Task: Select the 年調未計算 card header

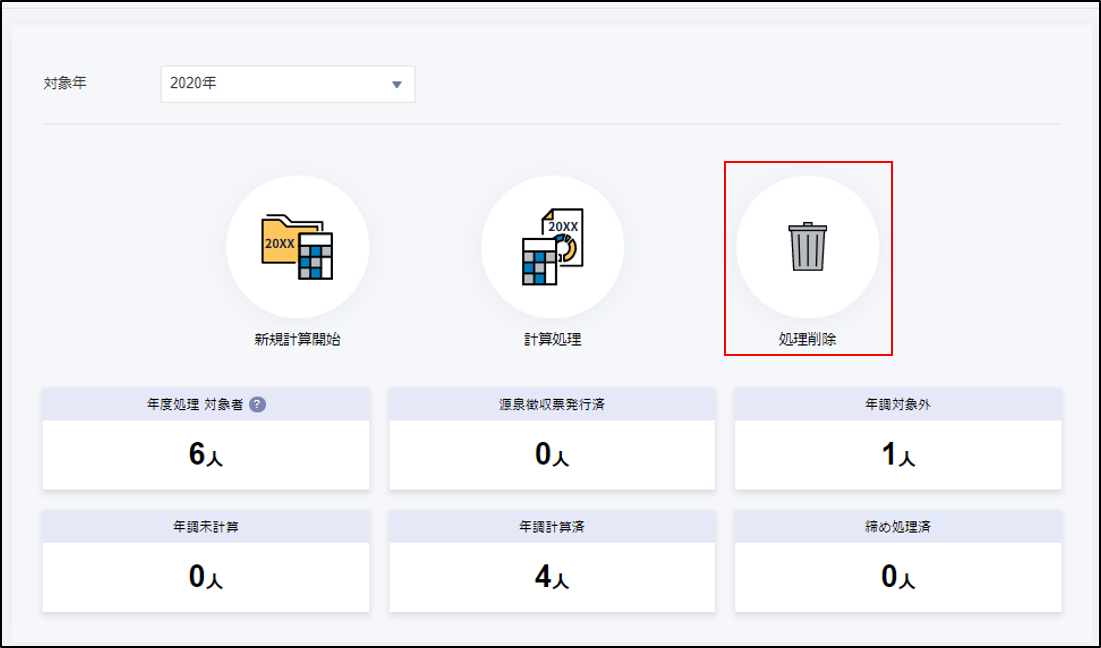Action: pyautogui.click(x=205, y=527)
